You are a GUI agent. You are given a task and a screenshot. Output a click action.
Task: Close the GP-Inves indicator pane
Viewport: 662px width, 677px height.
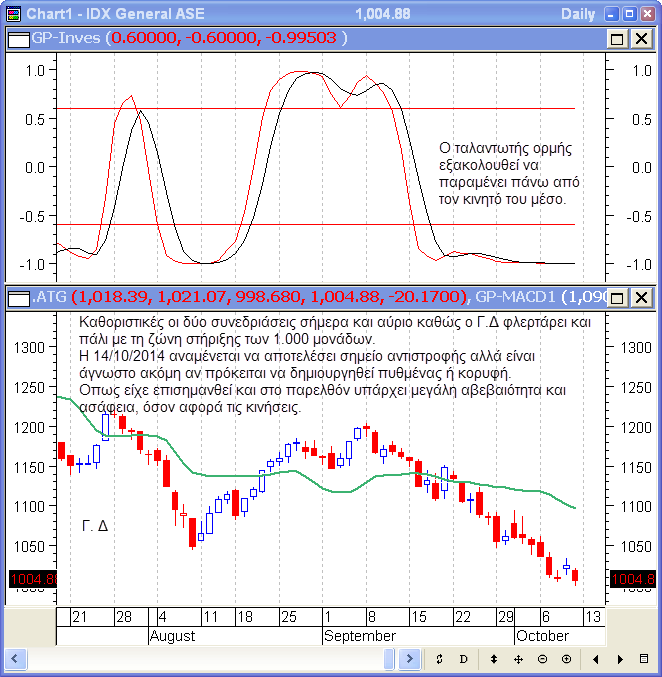641,38
